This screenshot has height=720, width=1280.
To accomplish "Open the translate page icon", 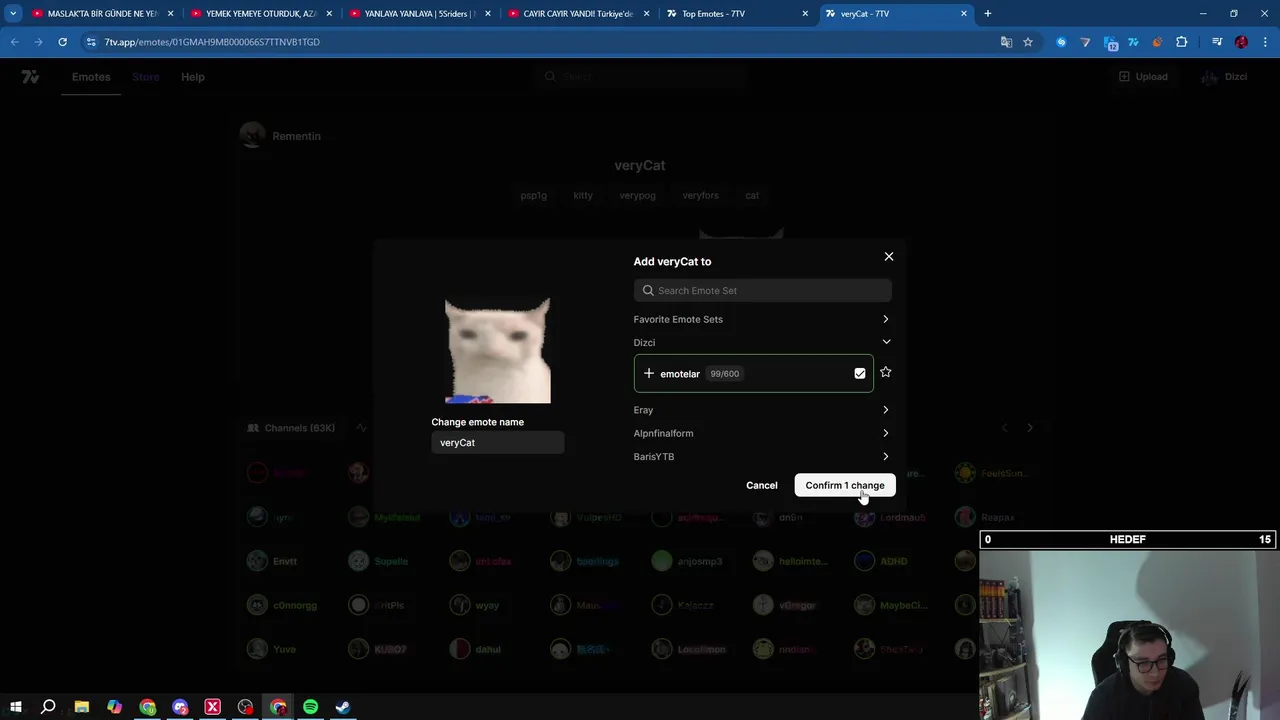I will click(x=1006, y=42).
